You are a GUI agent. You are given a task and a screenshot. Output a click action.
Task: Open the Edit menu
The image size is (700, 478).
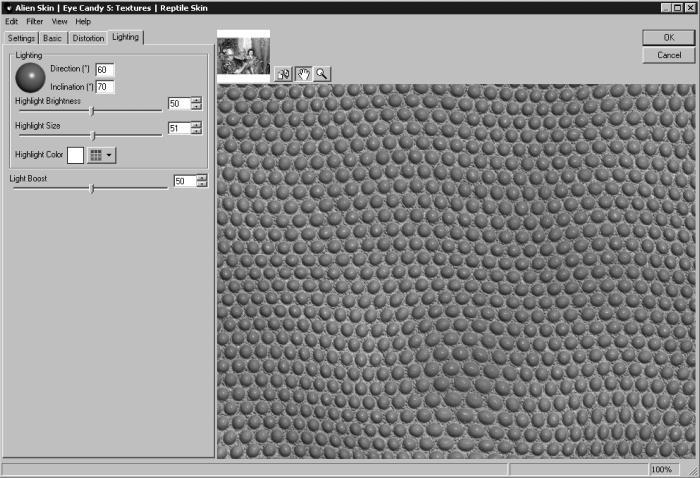11,21
